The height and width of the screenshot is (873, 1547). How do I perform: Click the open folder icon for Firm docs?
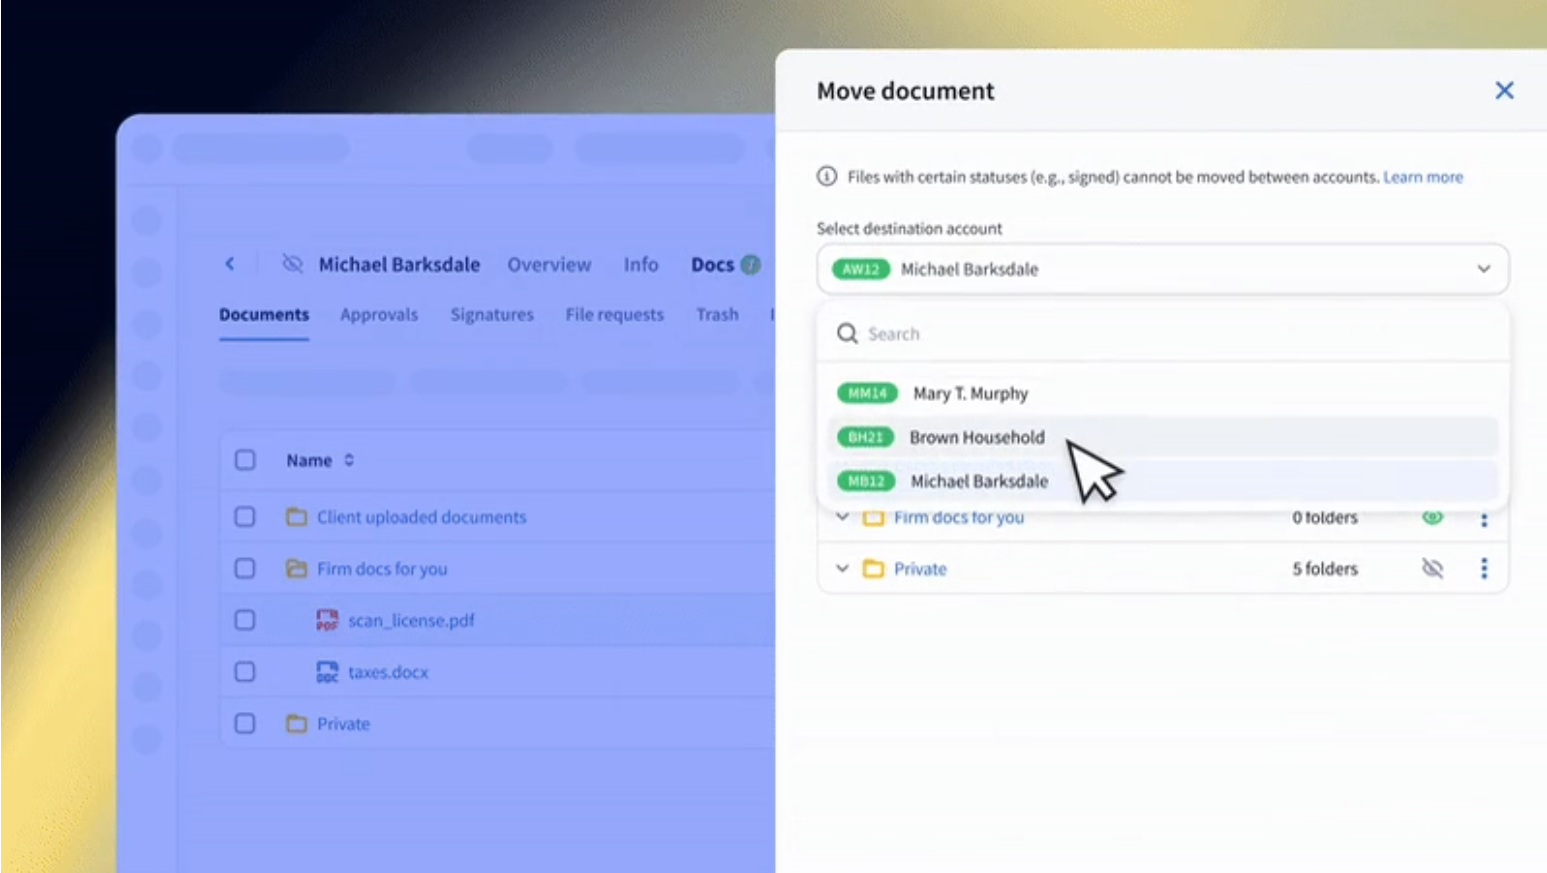tap(296, 569)
